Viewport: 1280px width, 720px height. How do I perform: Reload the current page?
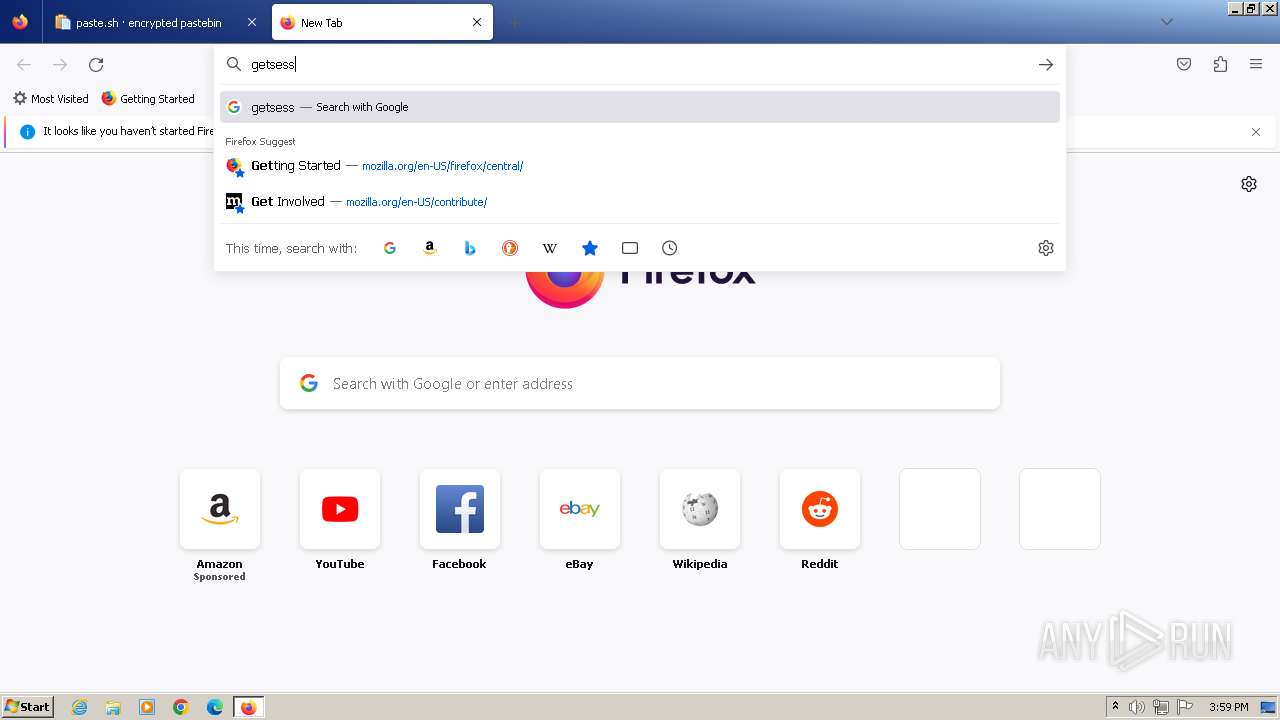[96, 64]
